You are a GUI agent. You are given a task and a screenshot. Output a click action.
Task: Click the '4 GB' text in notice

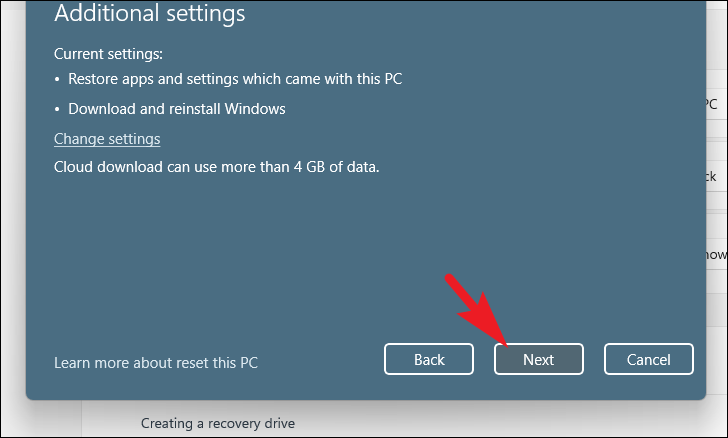coord(309,167)
